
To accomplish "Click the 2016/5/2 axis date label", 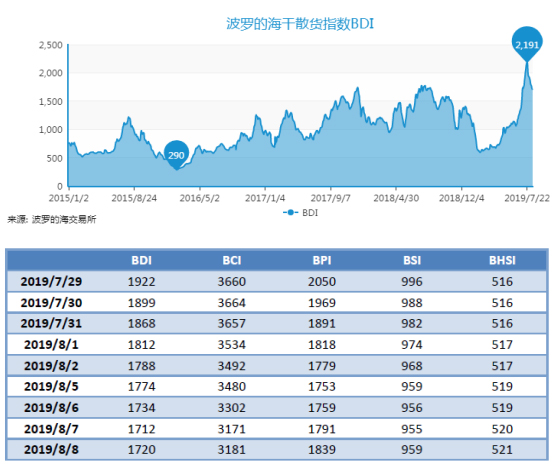I will 200,198.
